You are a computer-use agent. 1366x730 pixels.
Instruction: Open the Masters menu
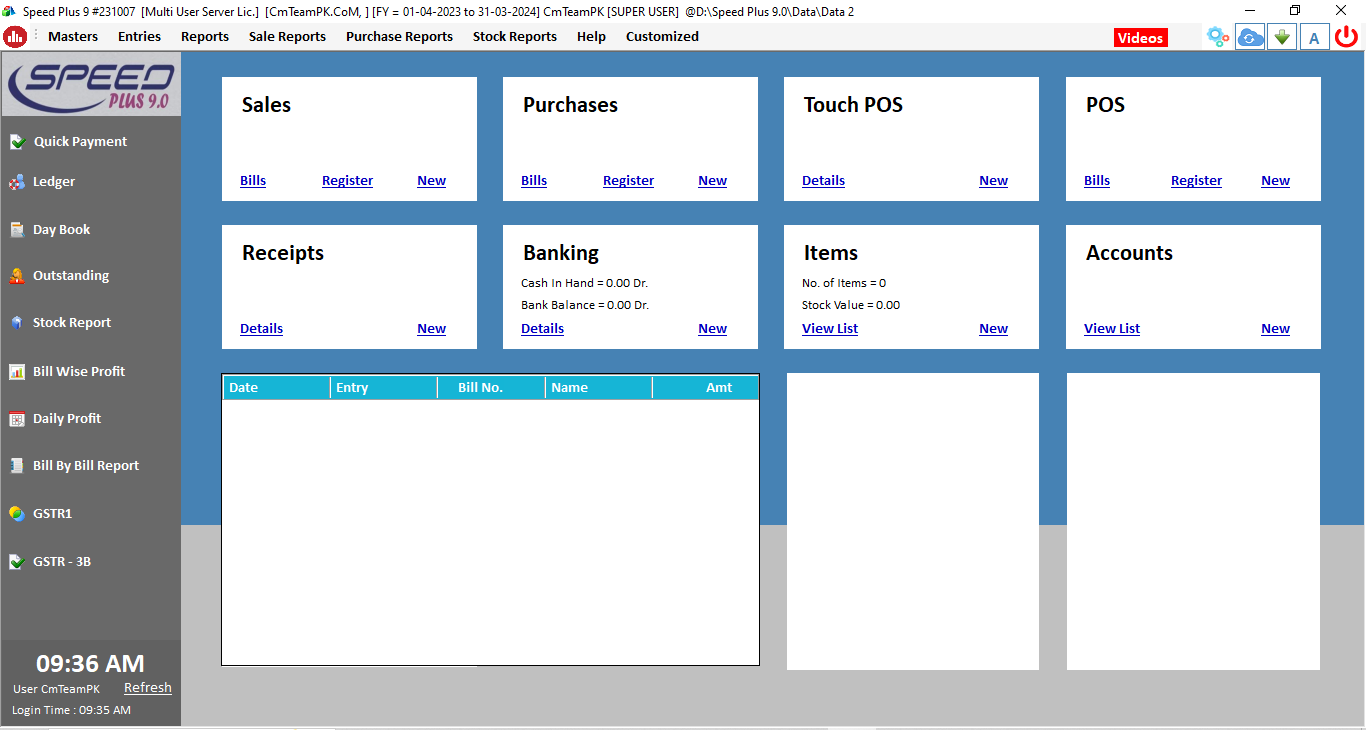point(73,37)
